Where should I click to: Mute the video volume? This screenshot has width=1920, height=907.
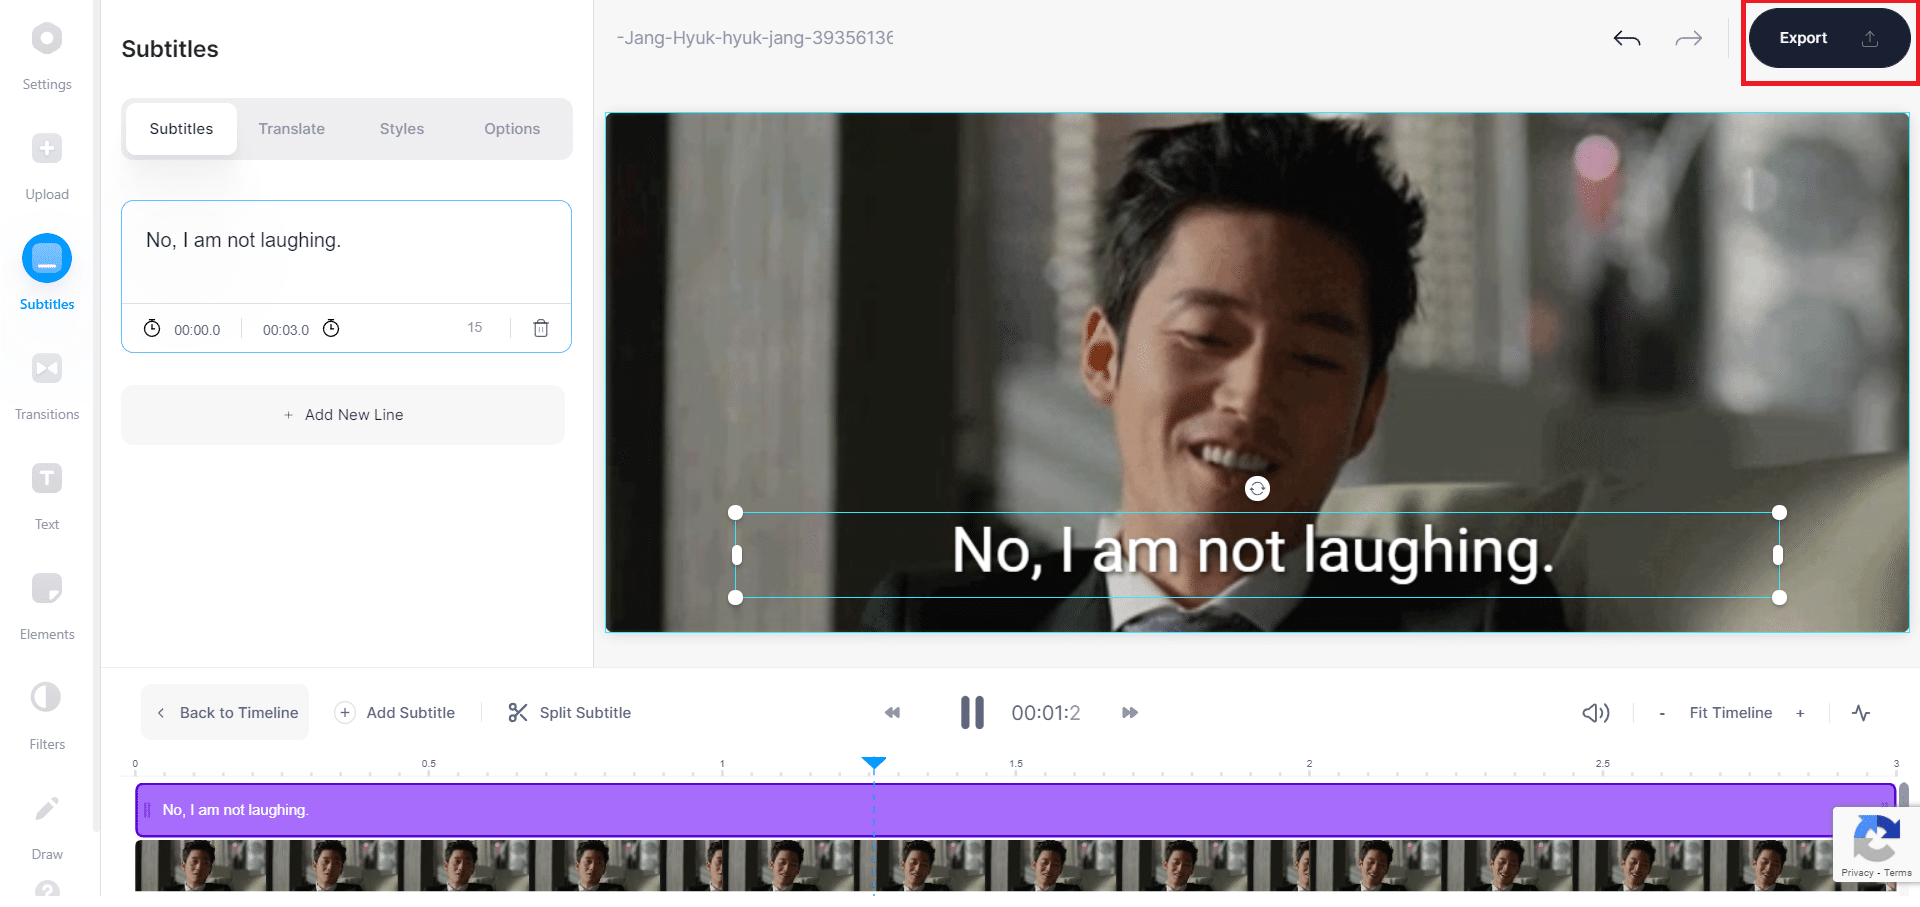[1595, 713]
